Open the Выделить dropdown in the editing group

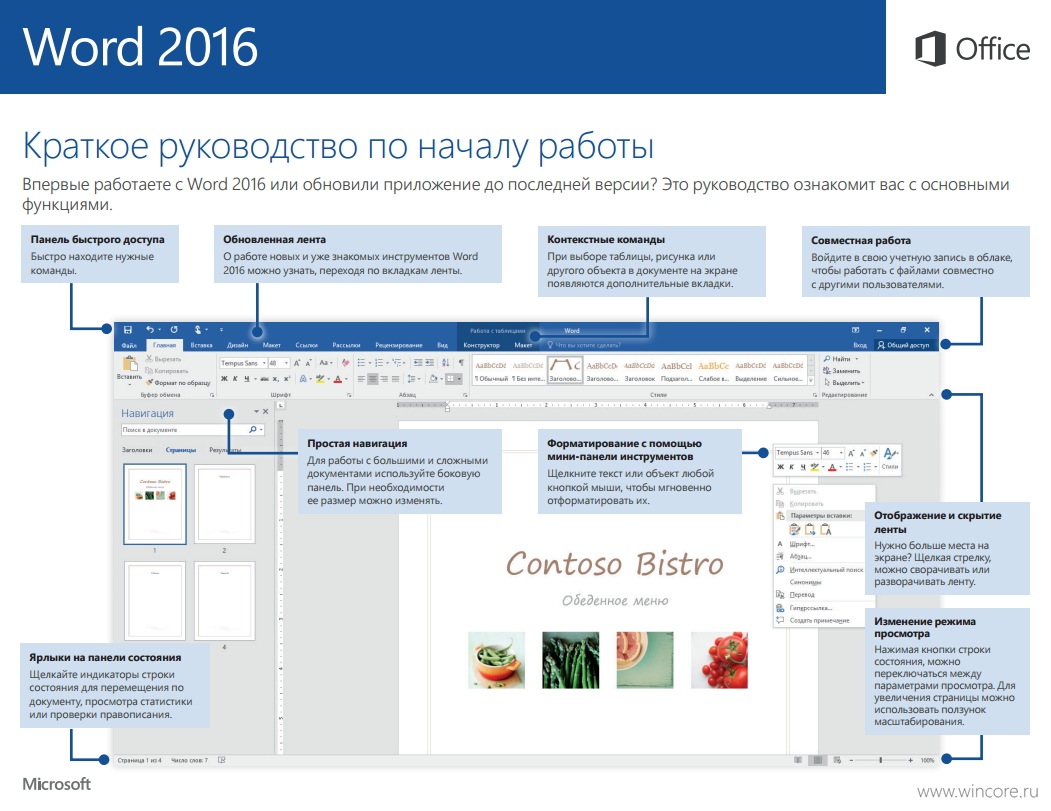[844, 383]
